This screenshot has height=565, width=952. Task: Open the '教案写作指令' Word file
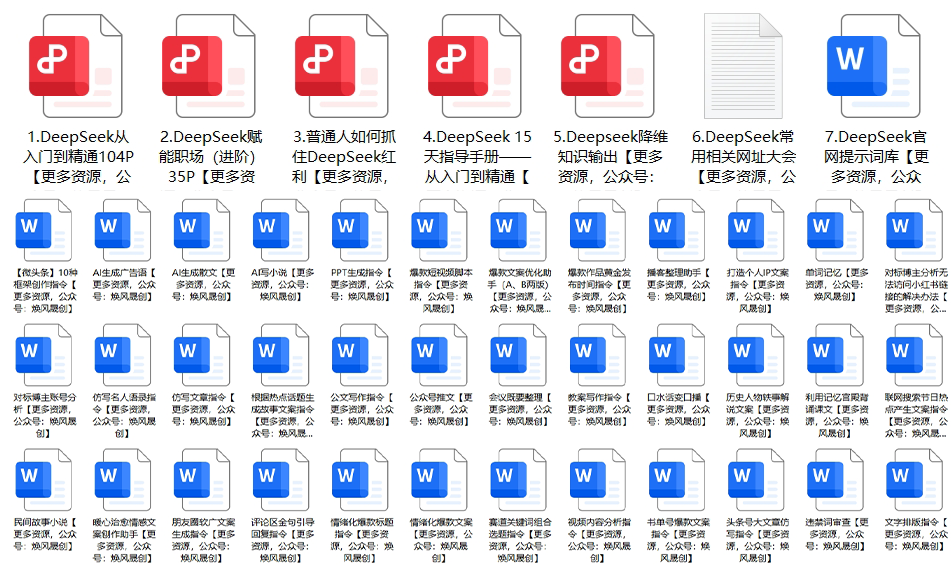pos(596,354)
